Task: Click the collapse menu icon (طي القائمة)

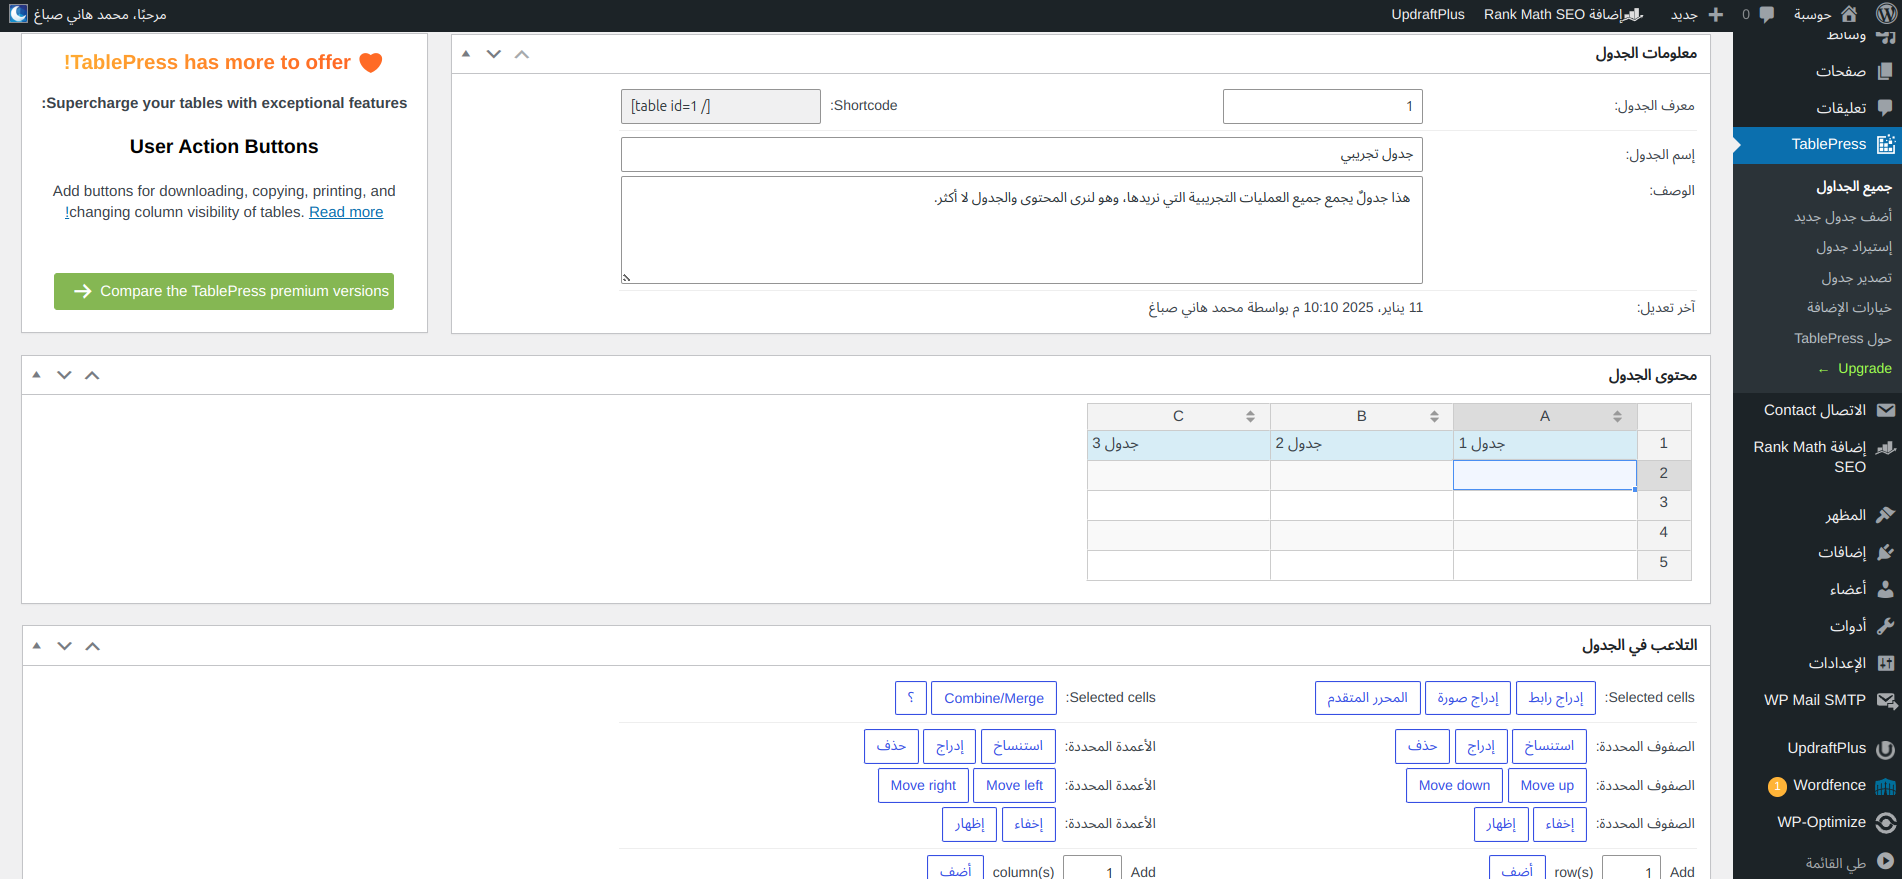Action: click(1885, 862)
